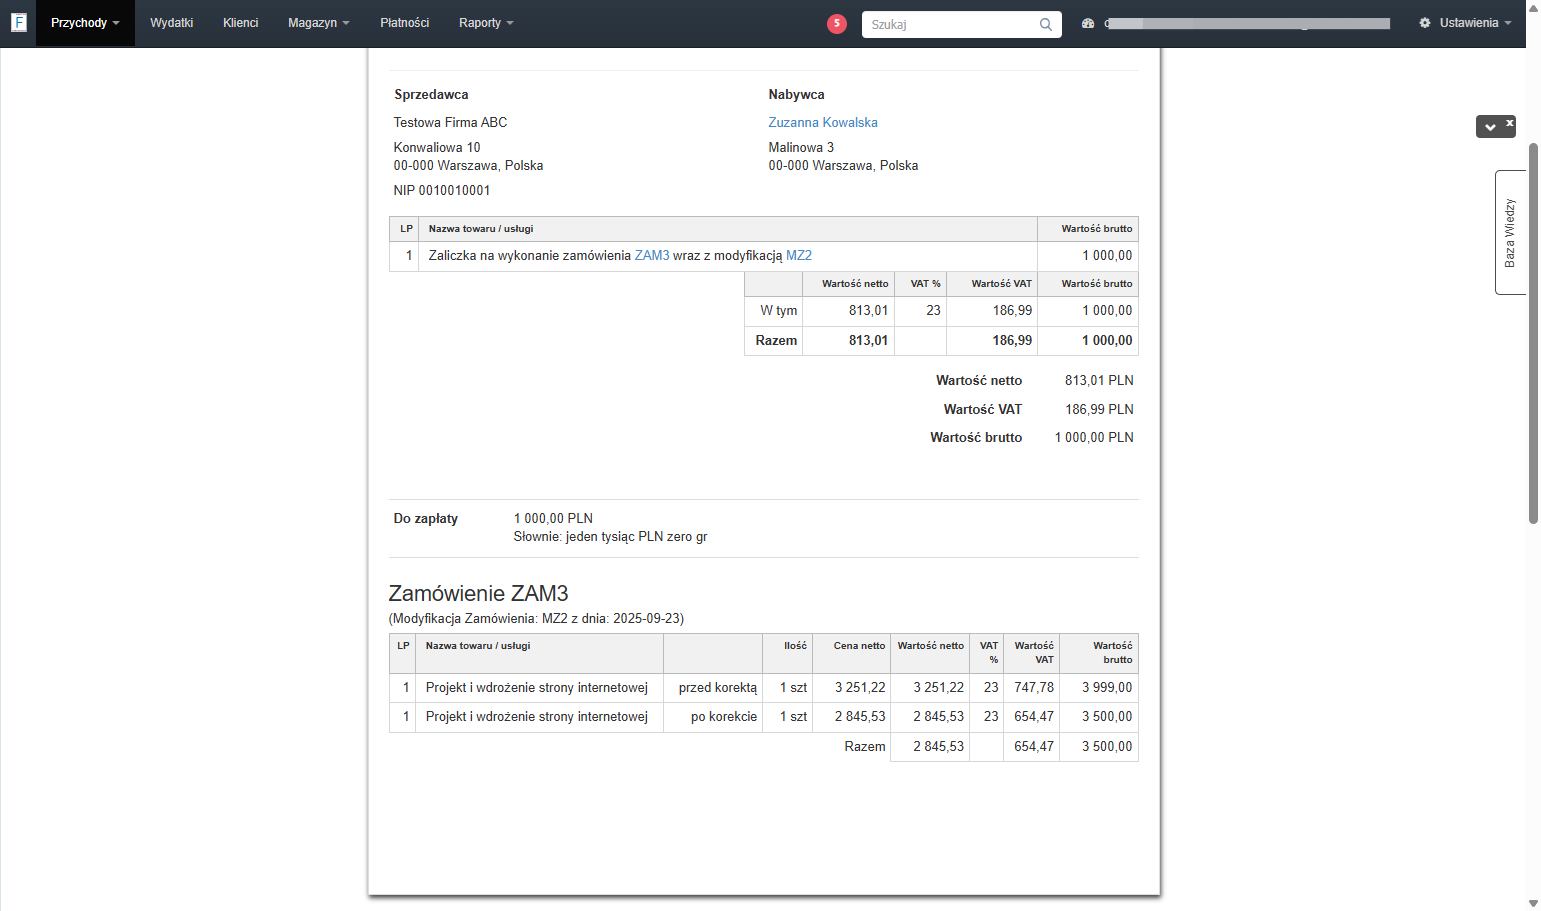This screenshot has height=911, width=1541.
Task: Open the Baza Wiedzy side tab
Action: pos(1510,232)
